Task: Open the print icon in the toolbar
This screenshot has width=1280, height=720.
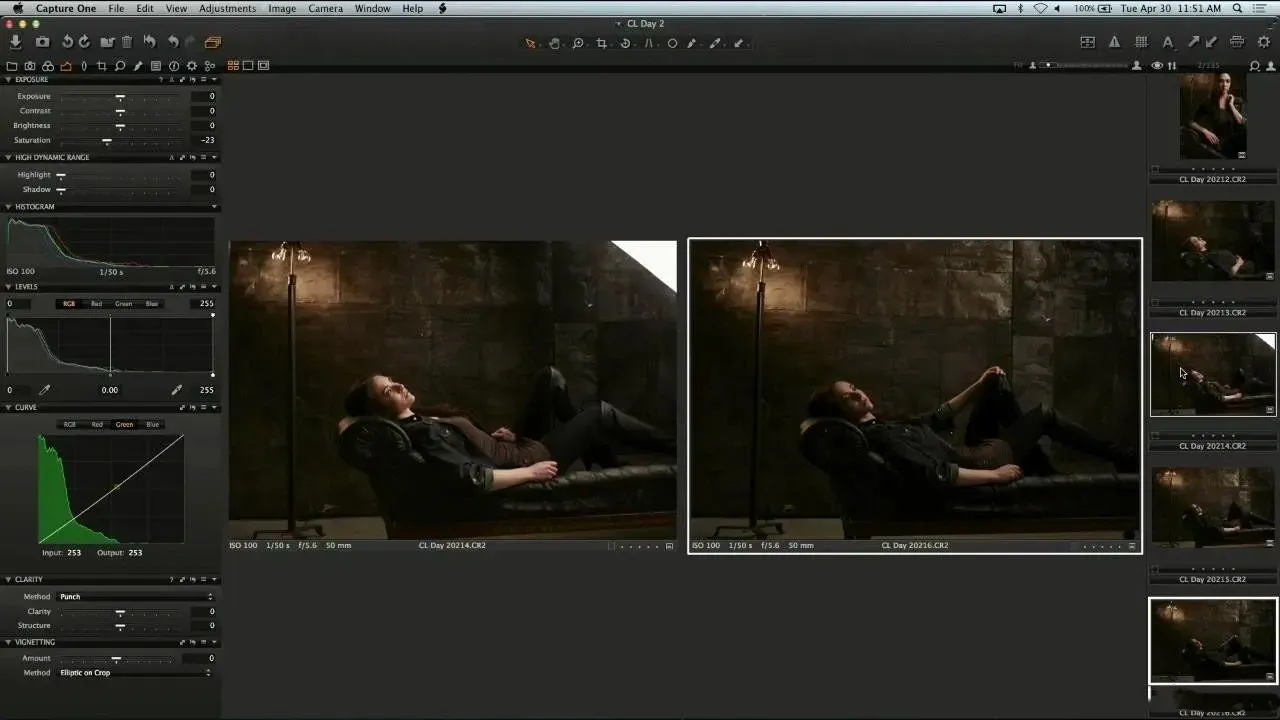Action: click(1237, 42)
